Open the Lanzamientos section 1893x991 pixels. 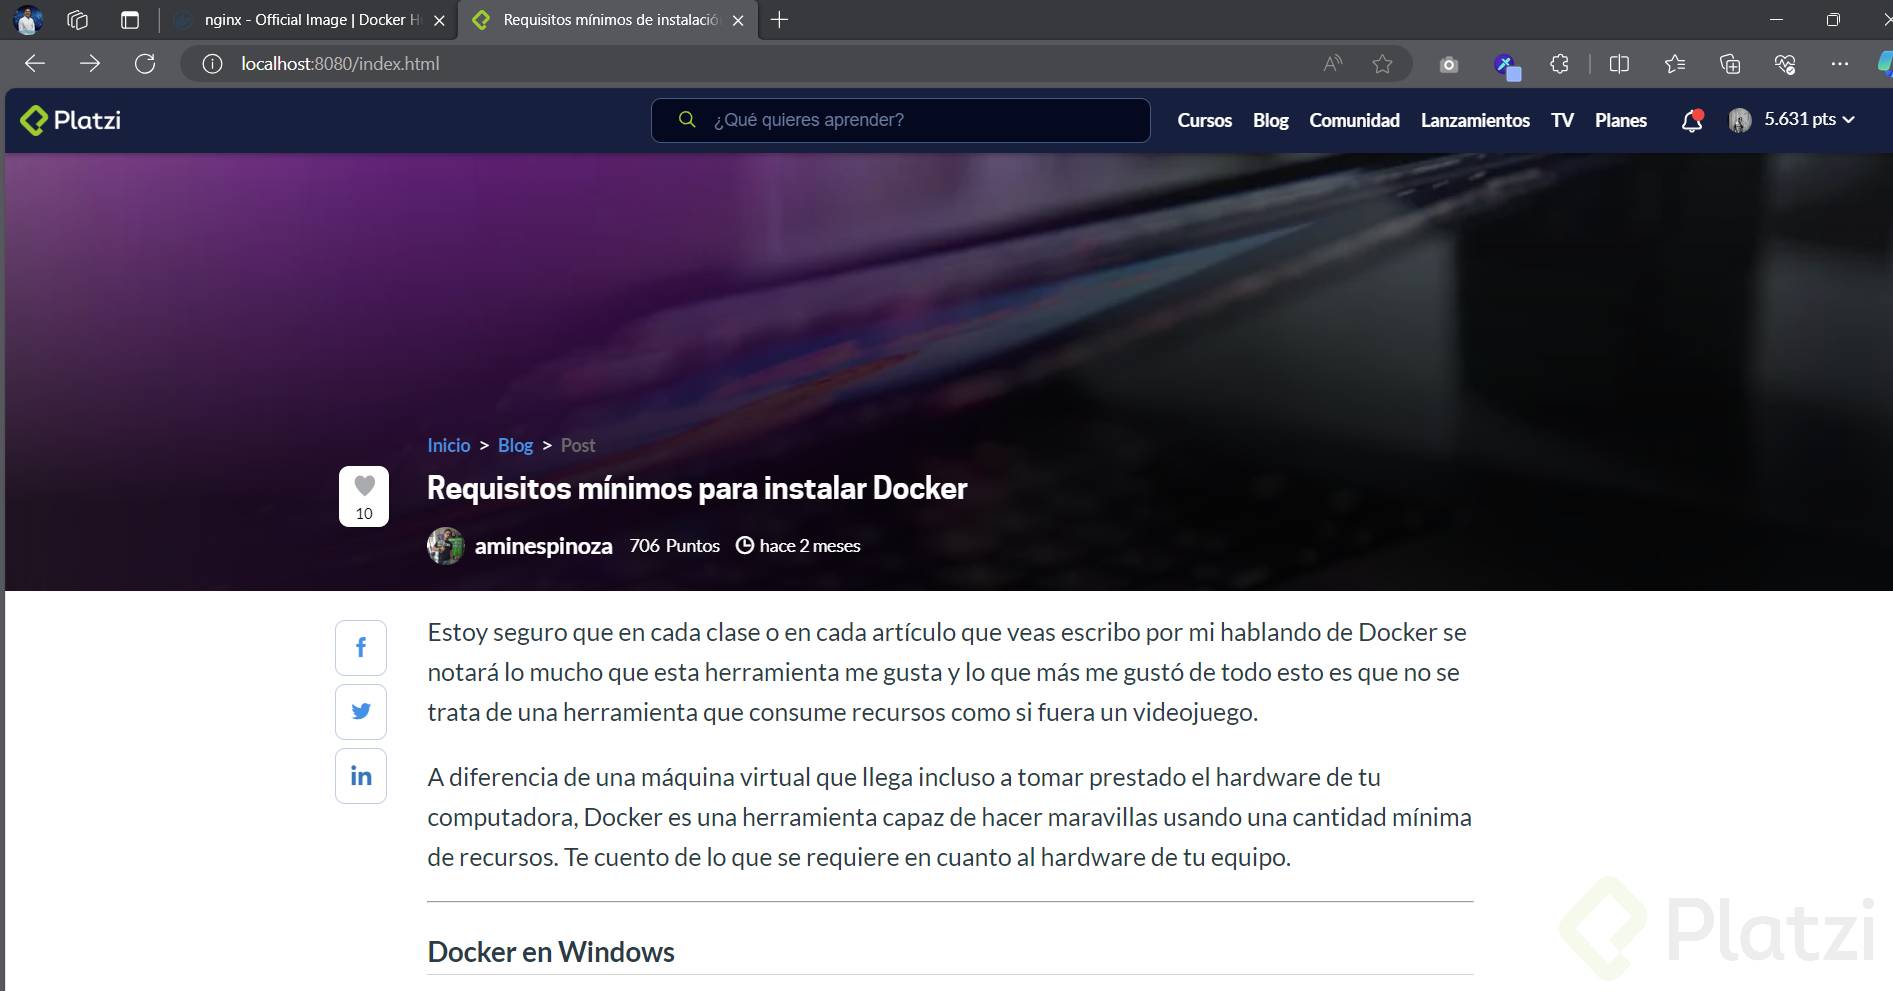[x=1475, y=120]
